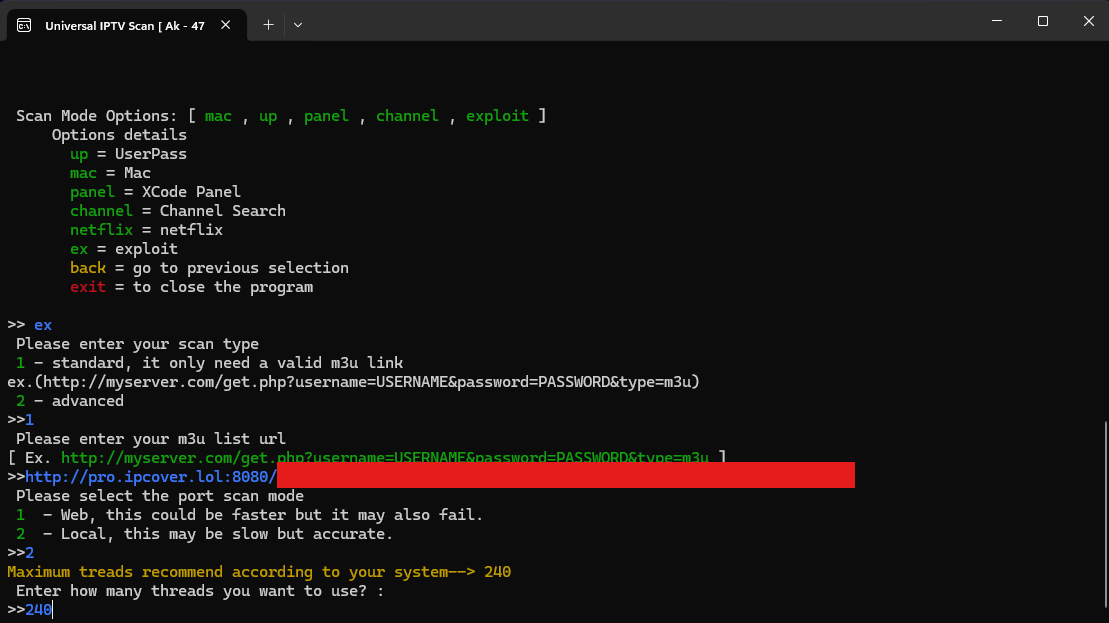Click the thread count input line showing 240

tap(38, 609)
